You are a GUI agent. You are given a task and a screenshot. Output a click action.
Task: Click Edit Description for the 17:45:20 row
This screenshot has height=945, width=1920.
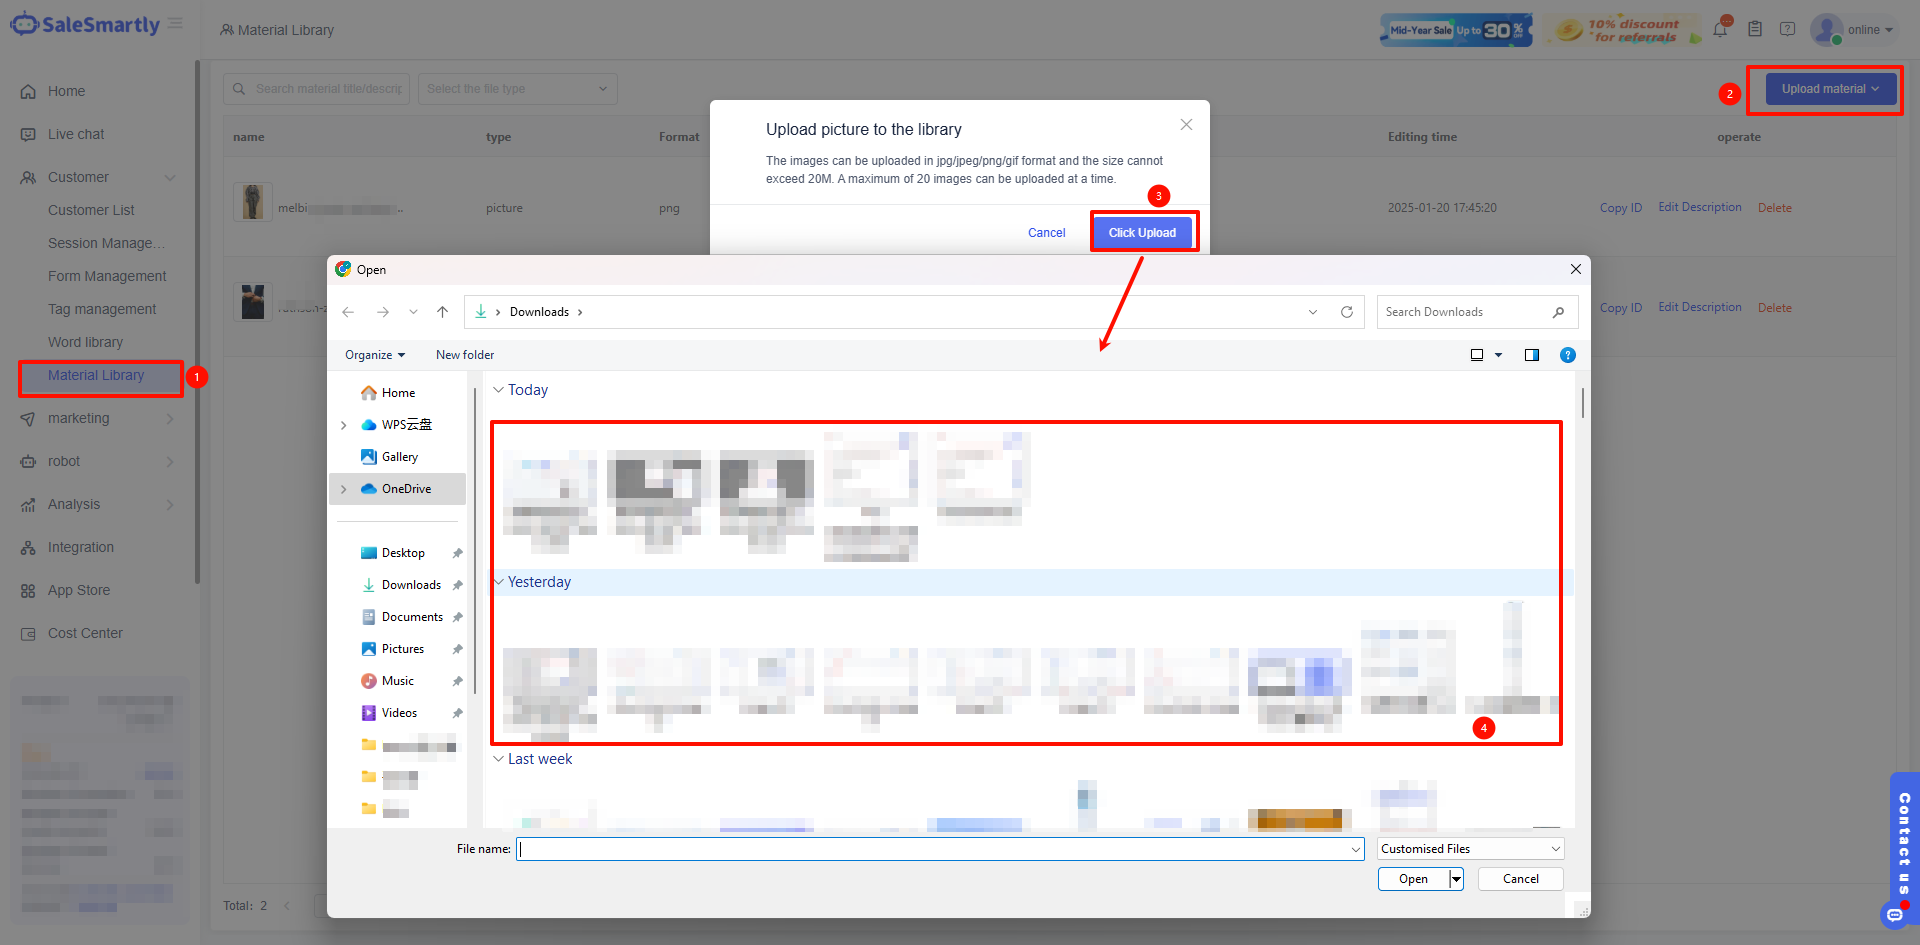click(x=1700, y=207)
